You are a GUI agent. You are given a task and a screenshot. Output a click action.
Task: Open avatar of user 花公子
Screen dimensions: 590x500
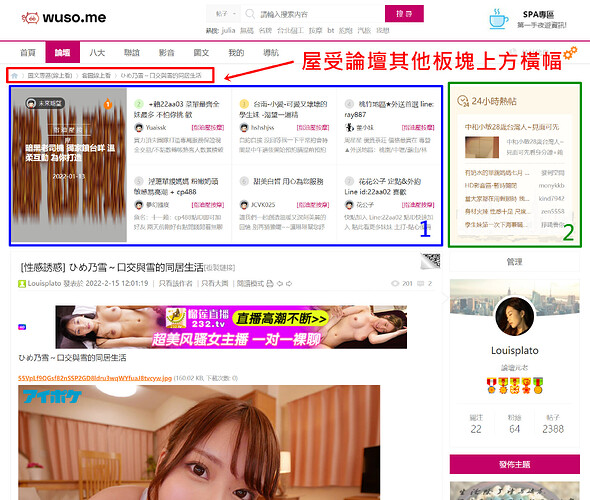(x=349, y=205)
